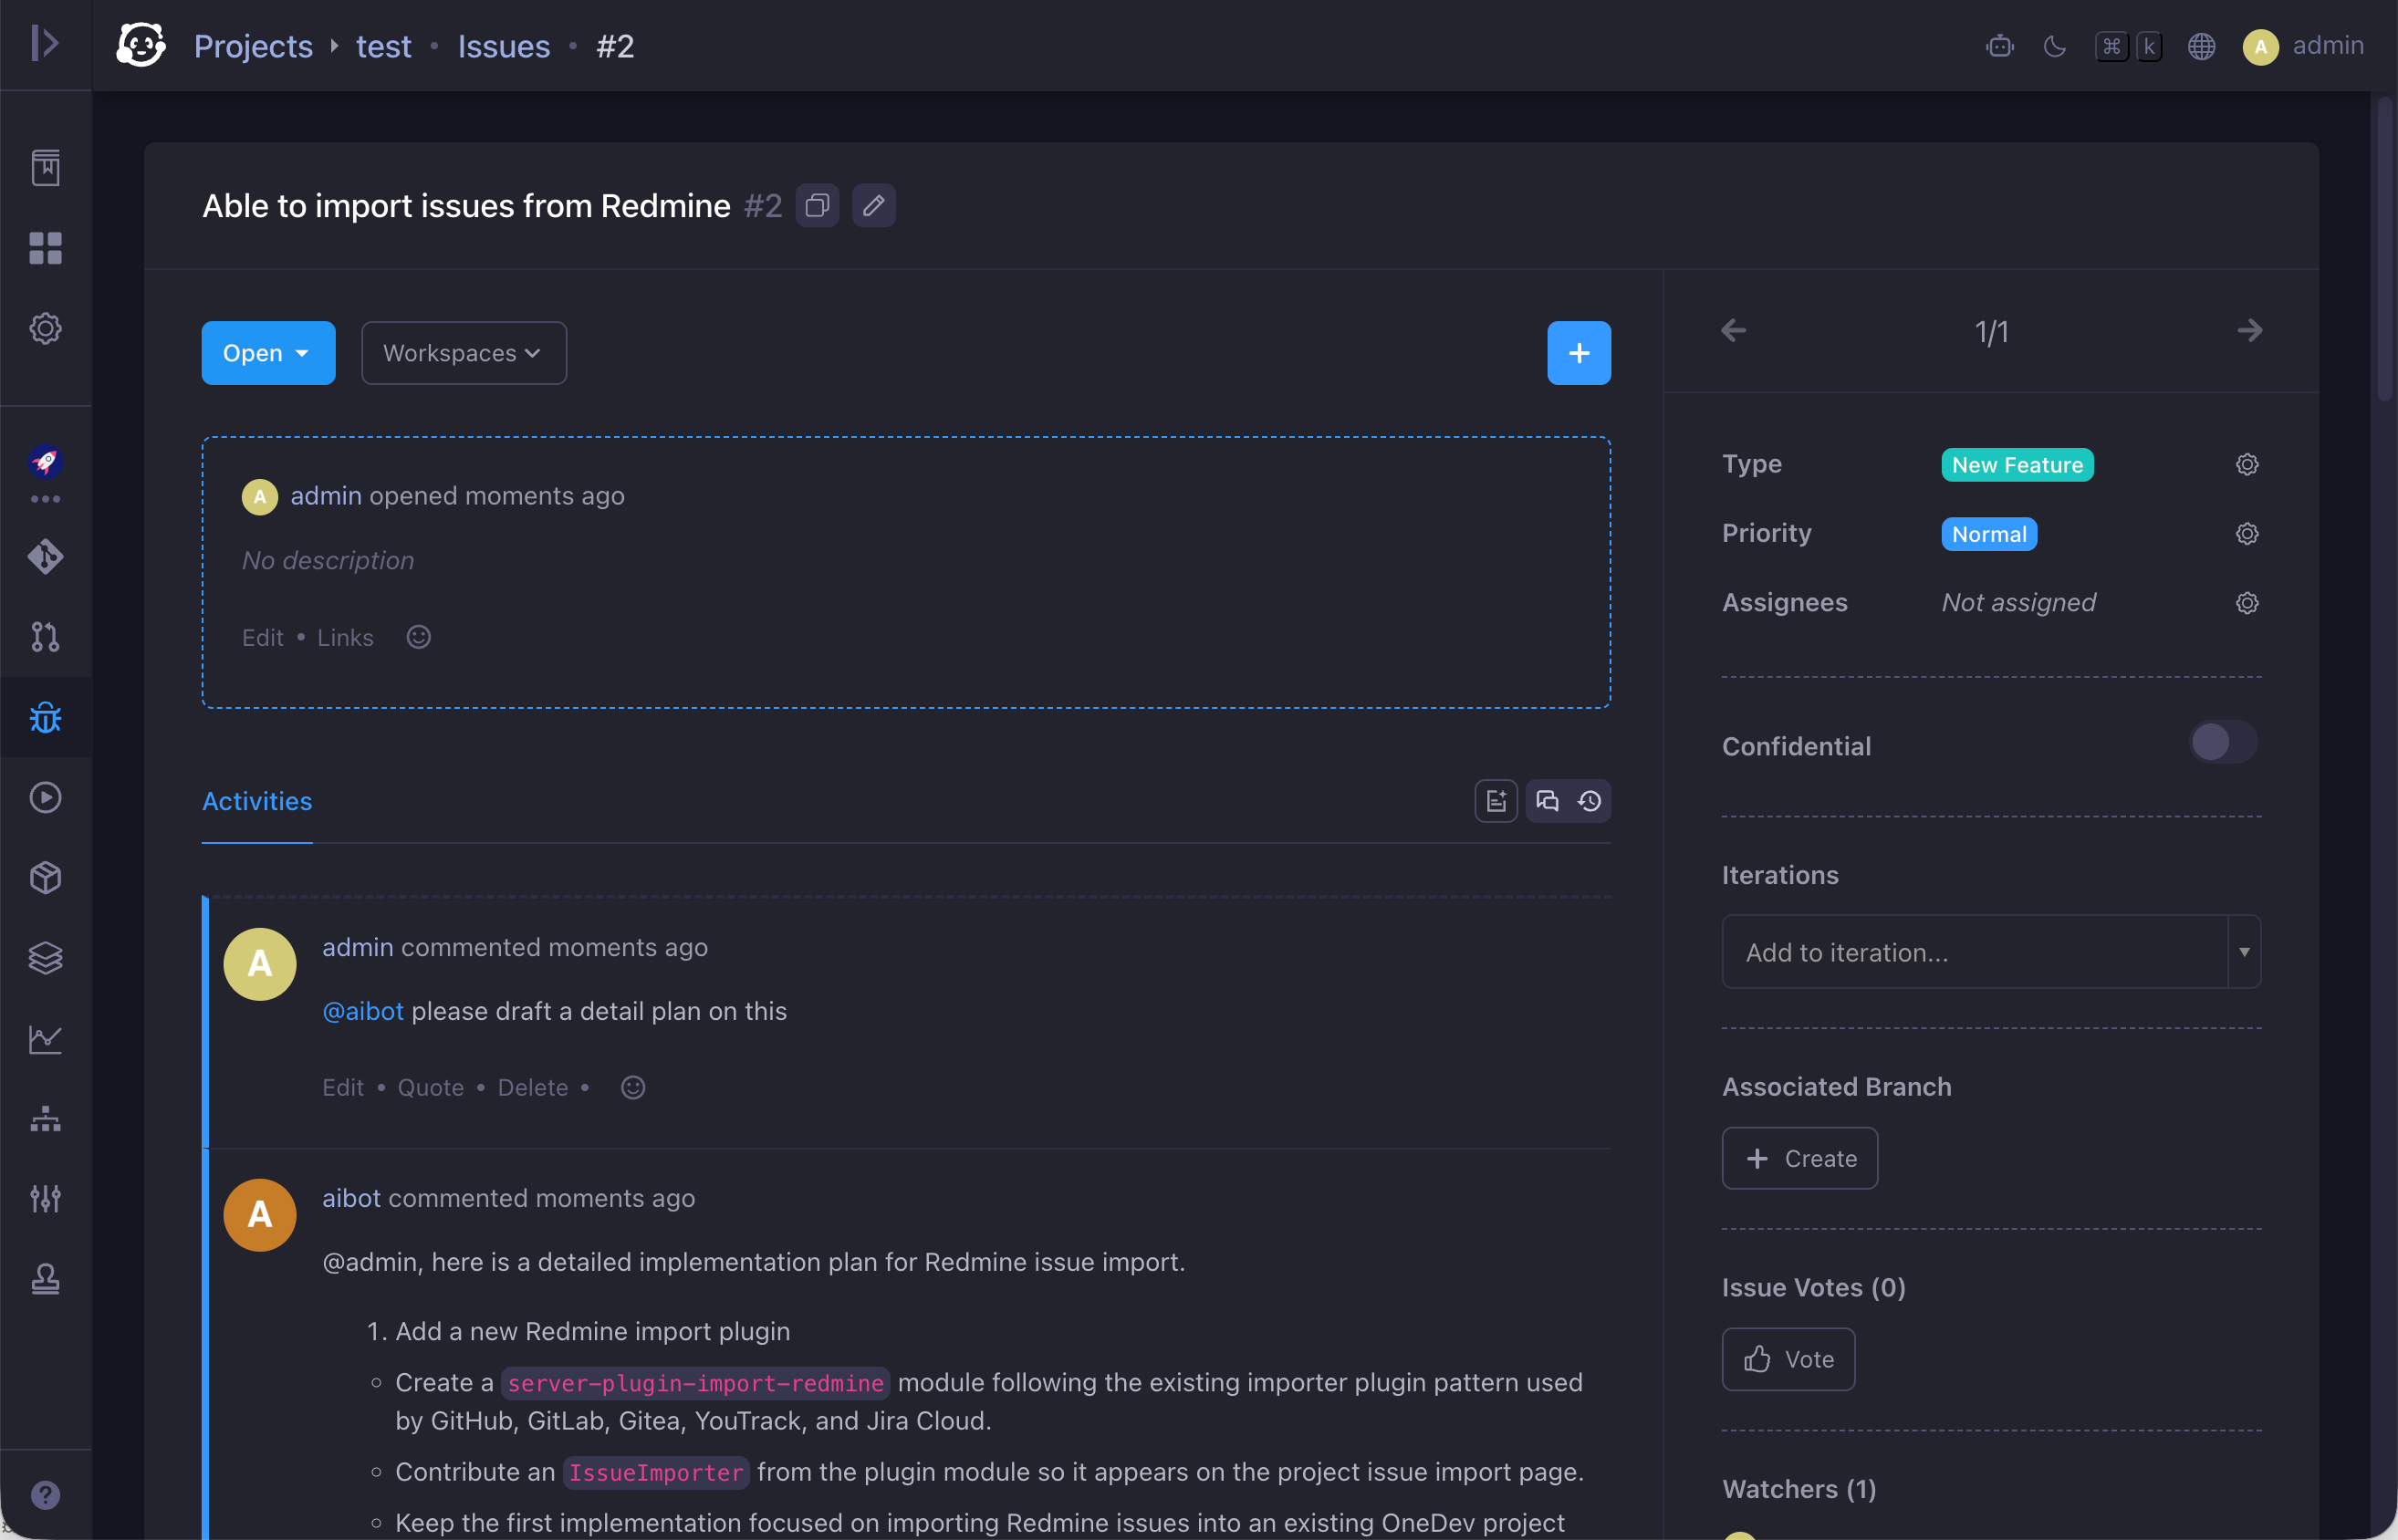Open the Pull Requests sidebar icon
This screenshot has width=2398, height=1540.
coord(45,636)
